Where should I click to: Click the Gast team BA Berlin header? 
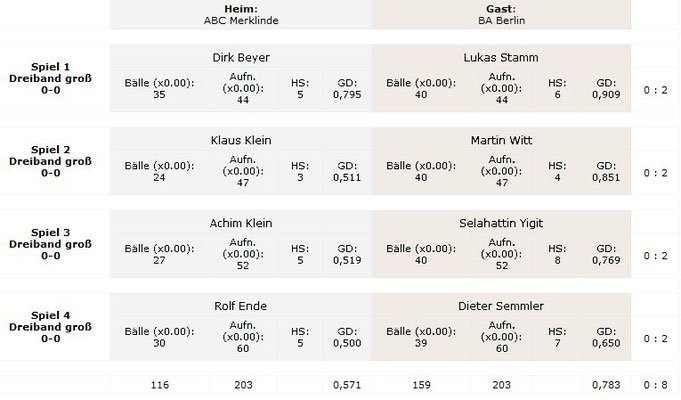[x=501, y=15]
